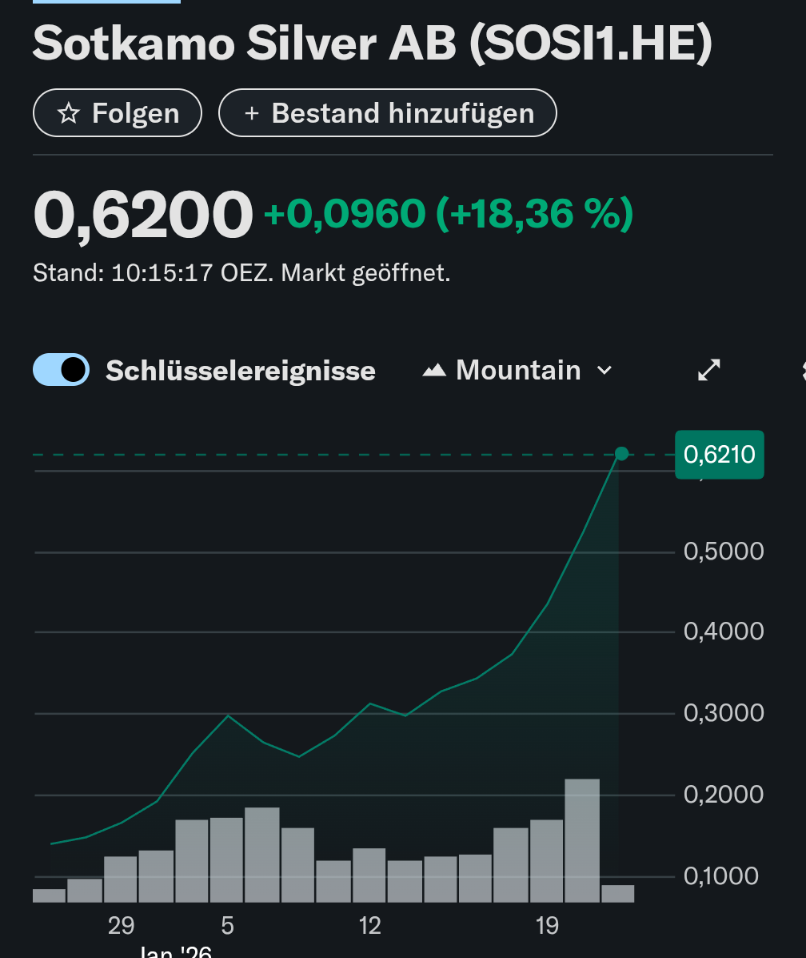Click the 12 date label on the x-axis
Screen dimensions: 806x958
(370, 926)
